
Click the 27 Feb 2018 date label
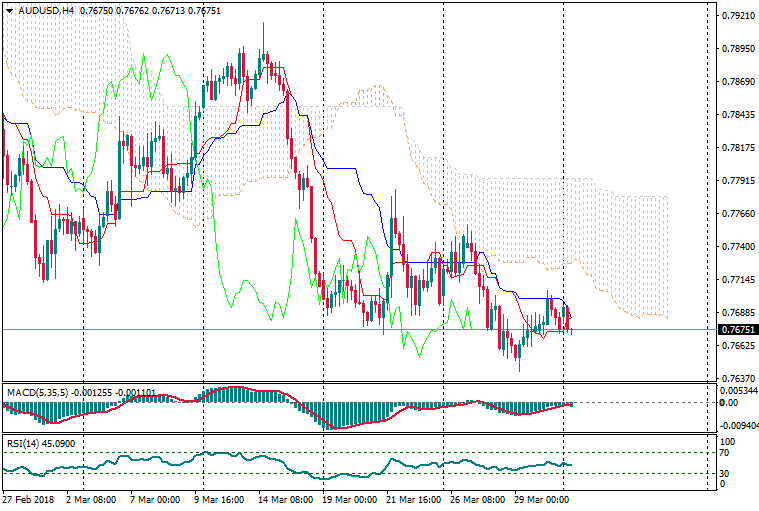point(29,498)
